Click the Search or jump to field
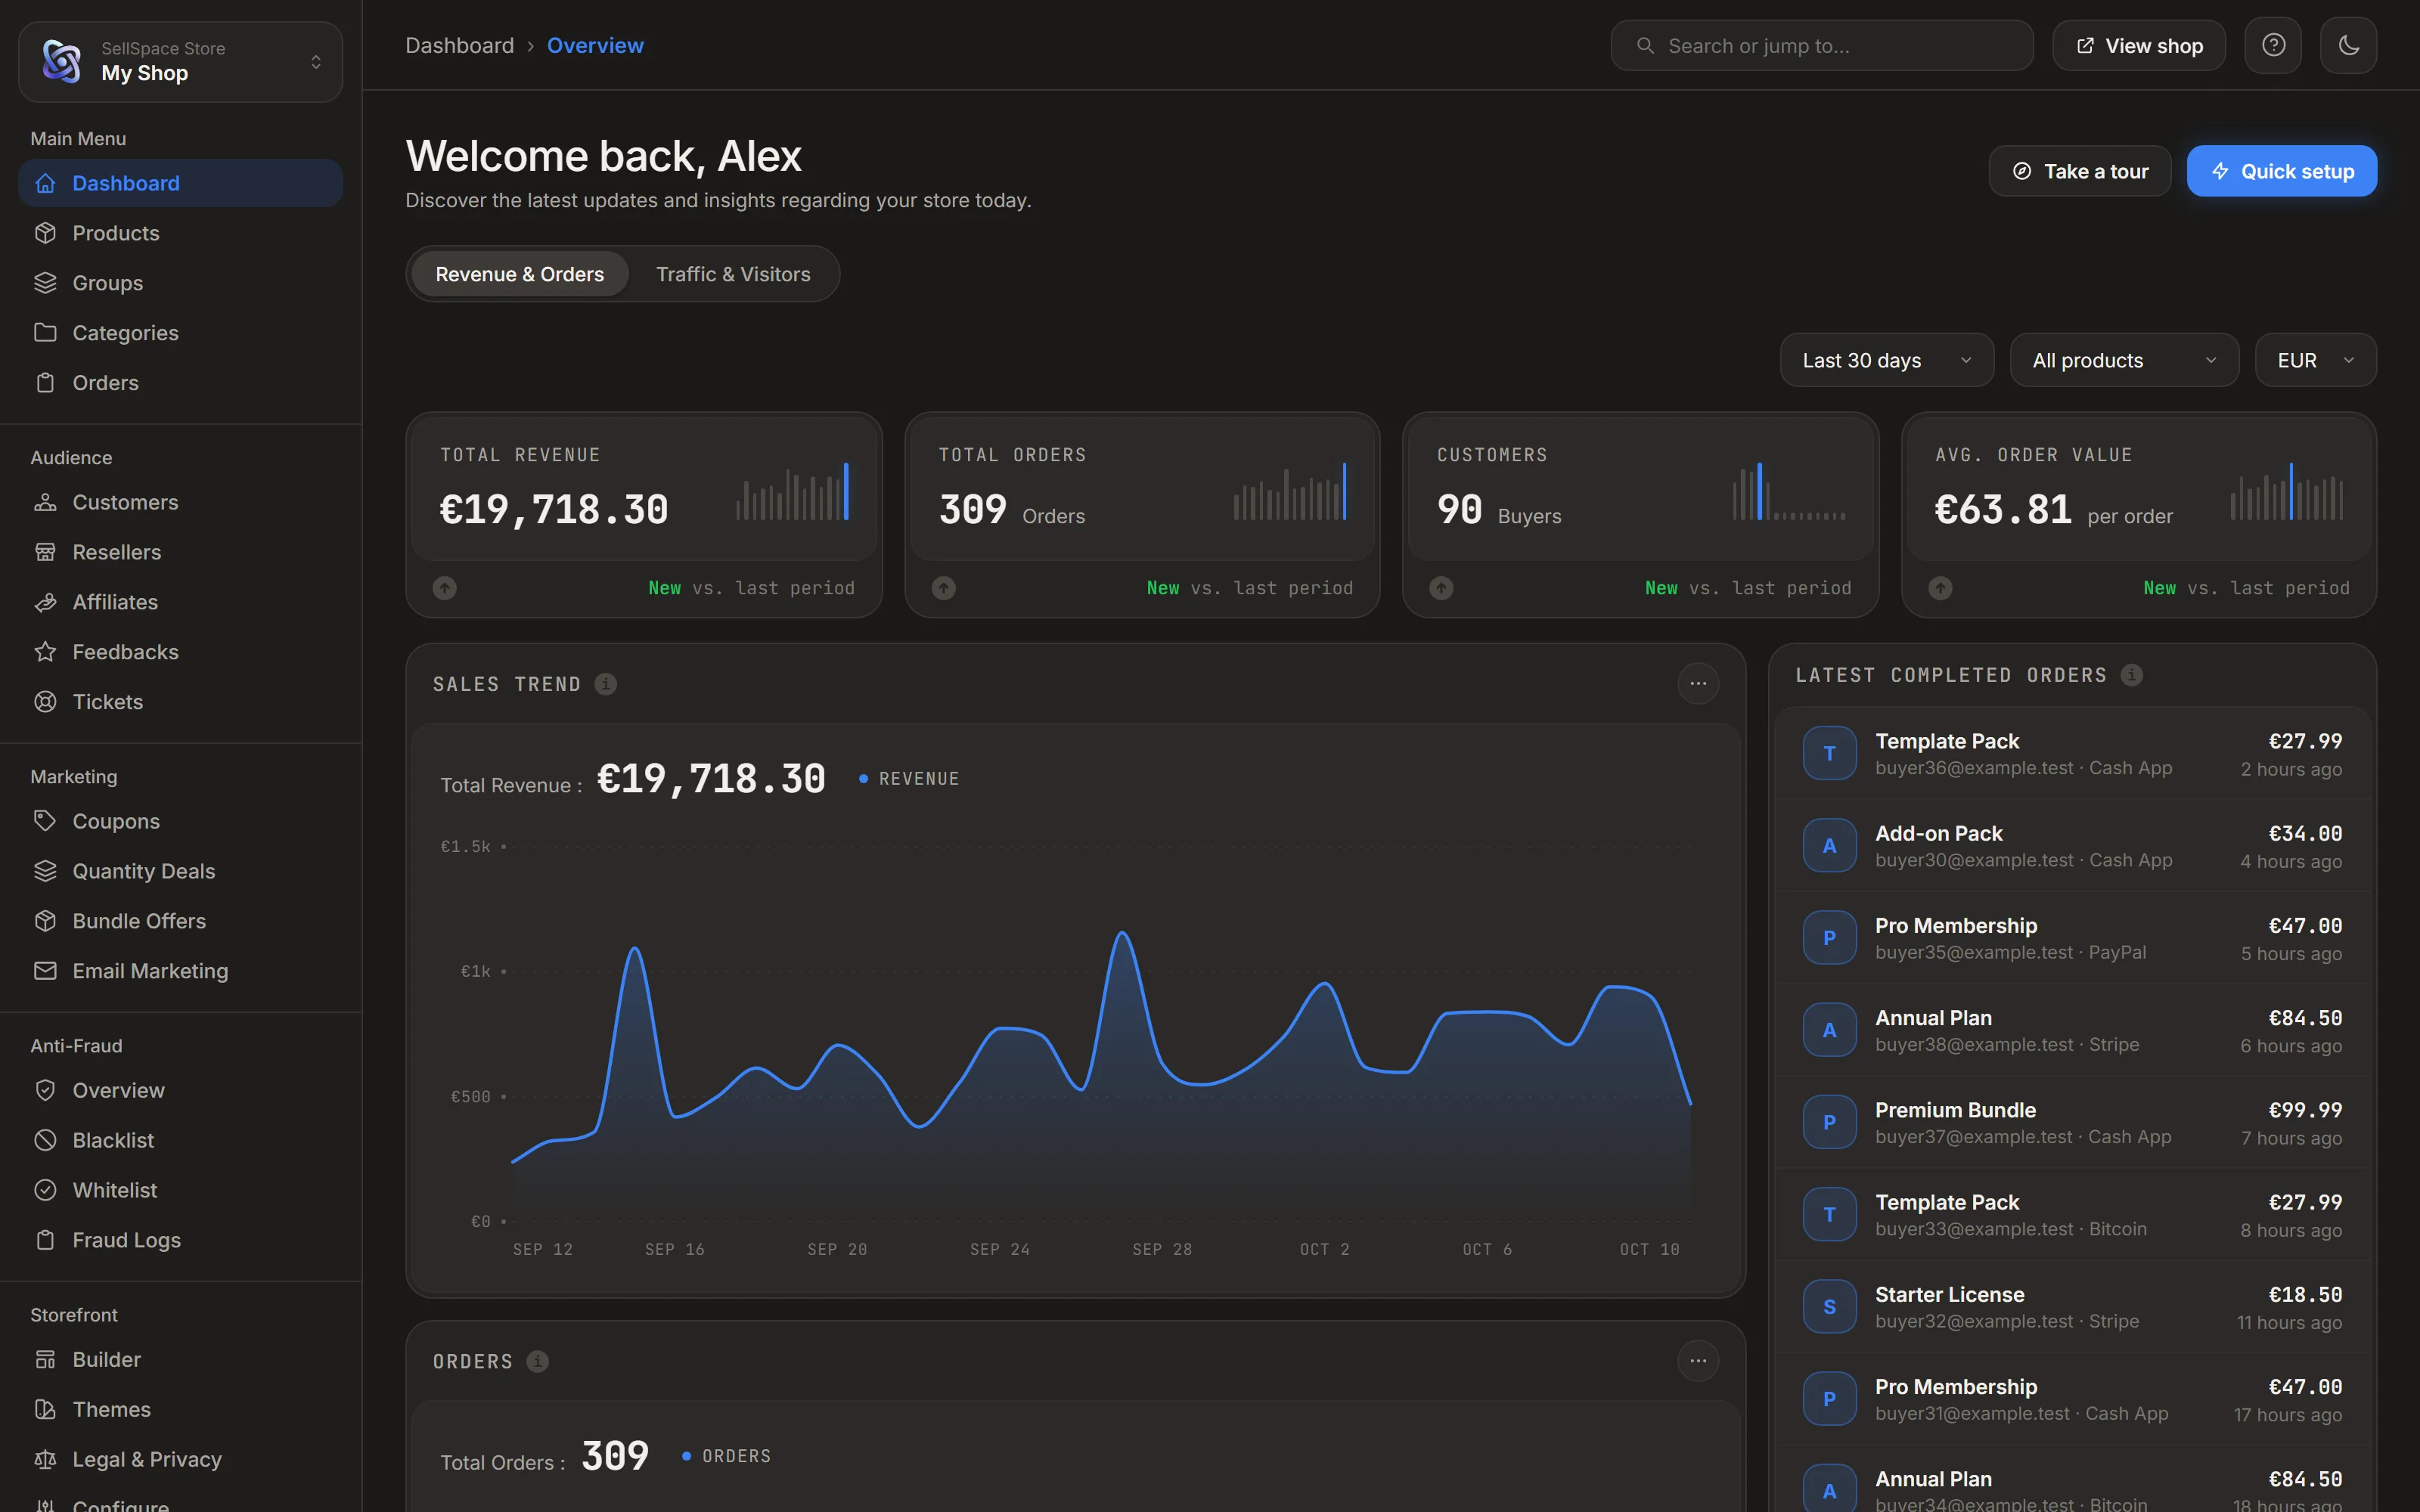Screen dimensions: 2420x1512 1821,45
